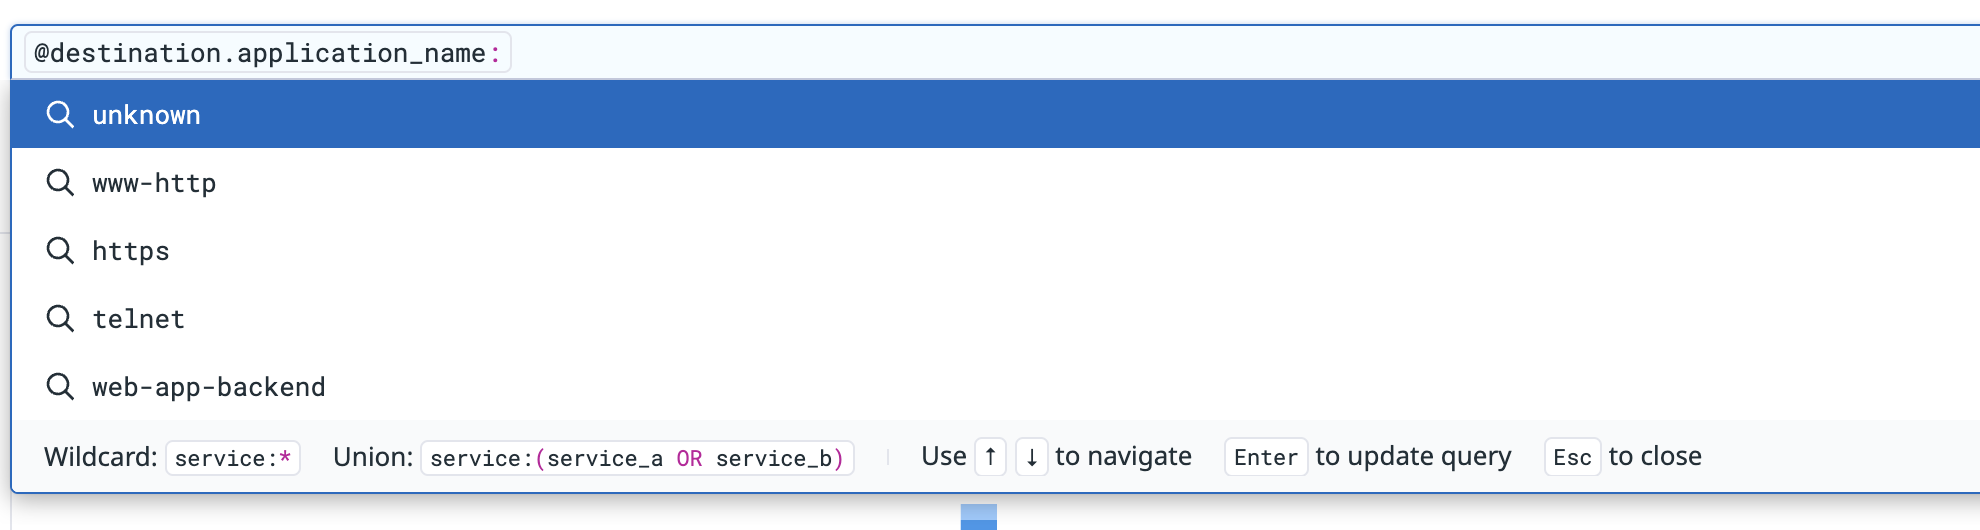Pick the https suggestion

[x=995, y=251]
